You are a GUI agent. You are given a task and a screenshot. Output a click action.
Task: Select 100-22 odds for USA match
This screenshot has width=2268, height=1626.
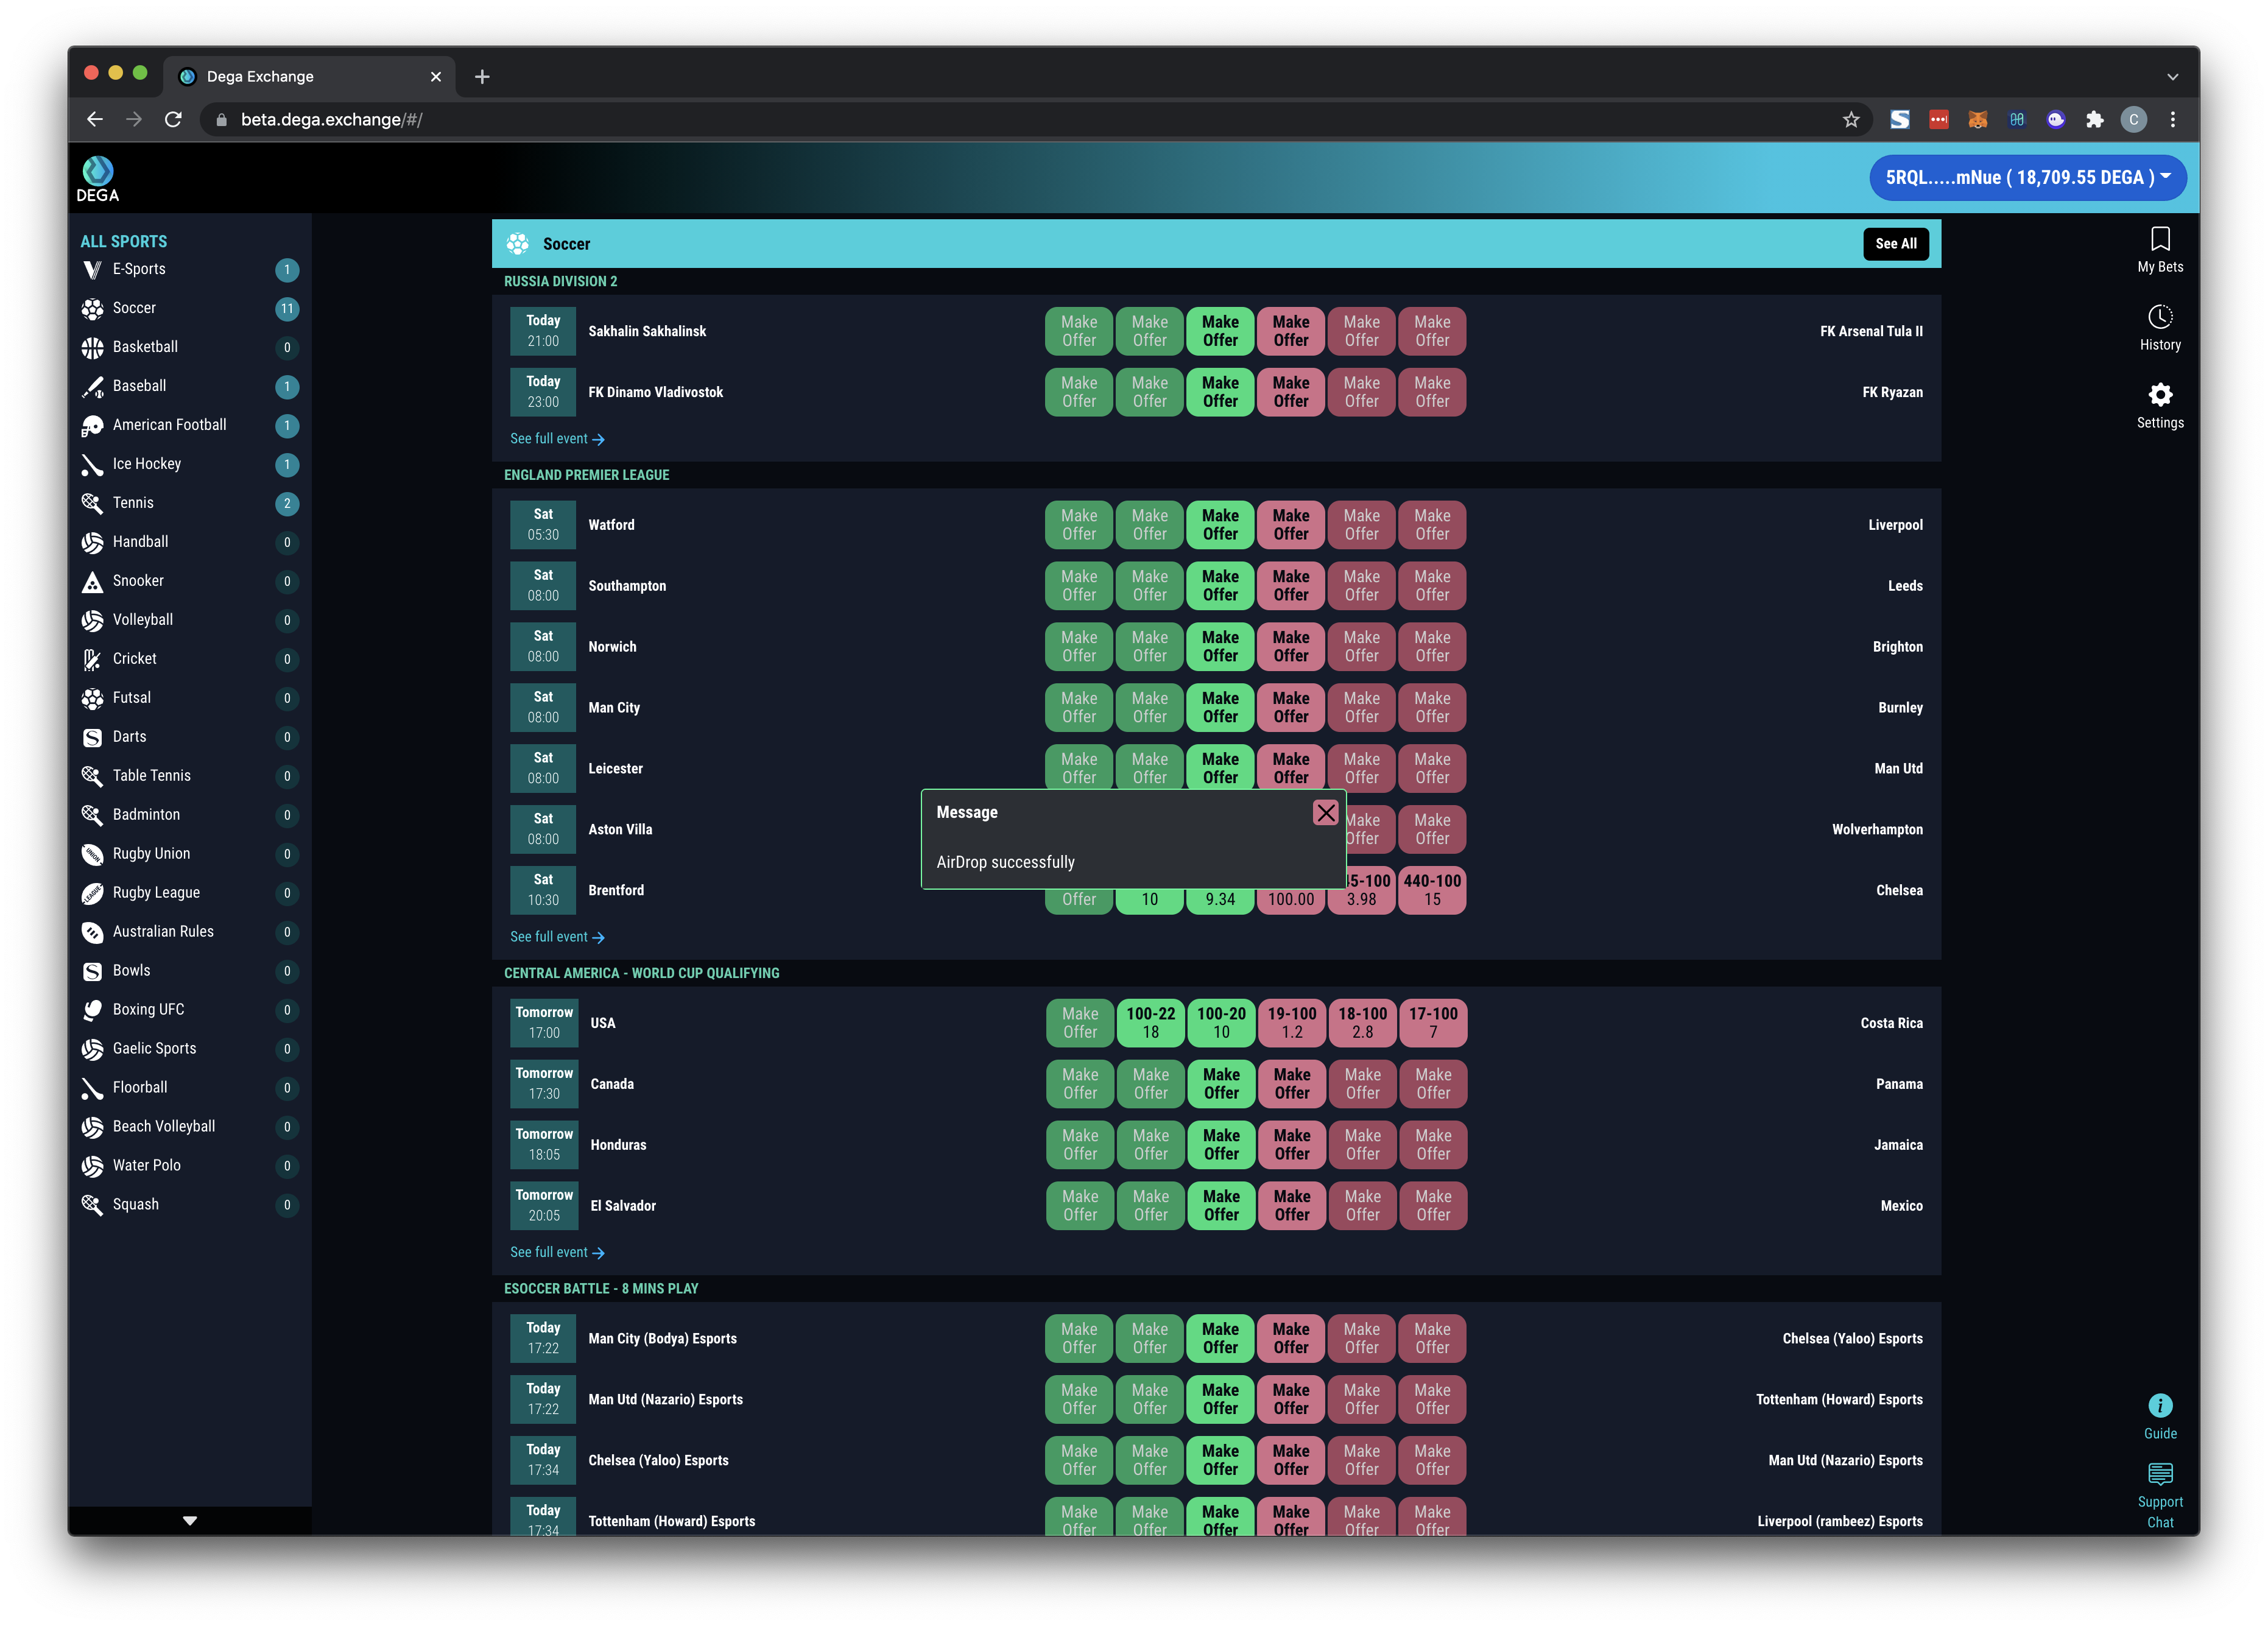pyautogui.click(x=1150, y=1022)
